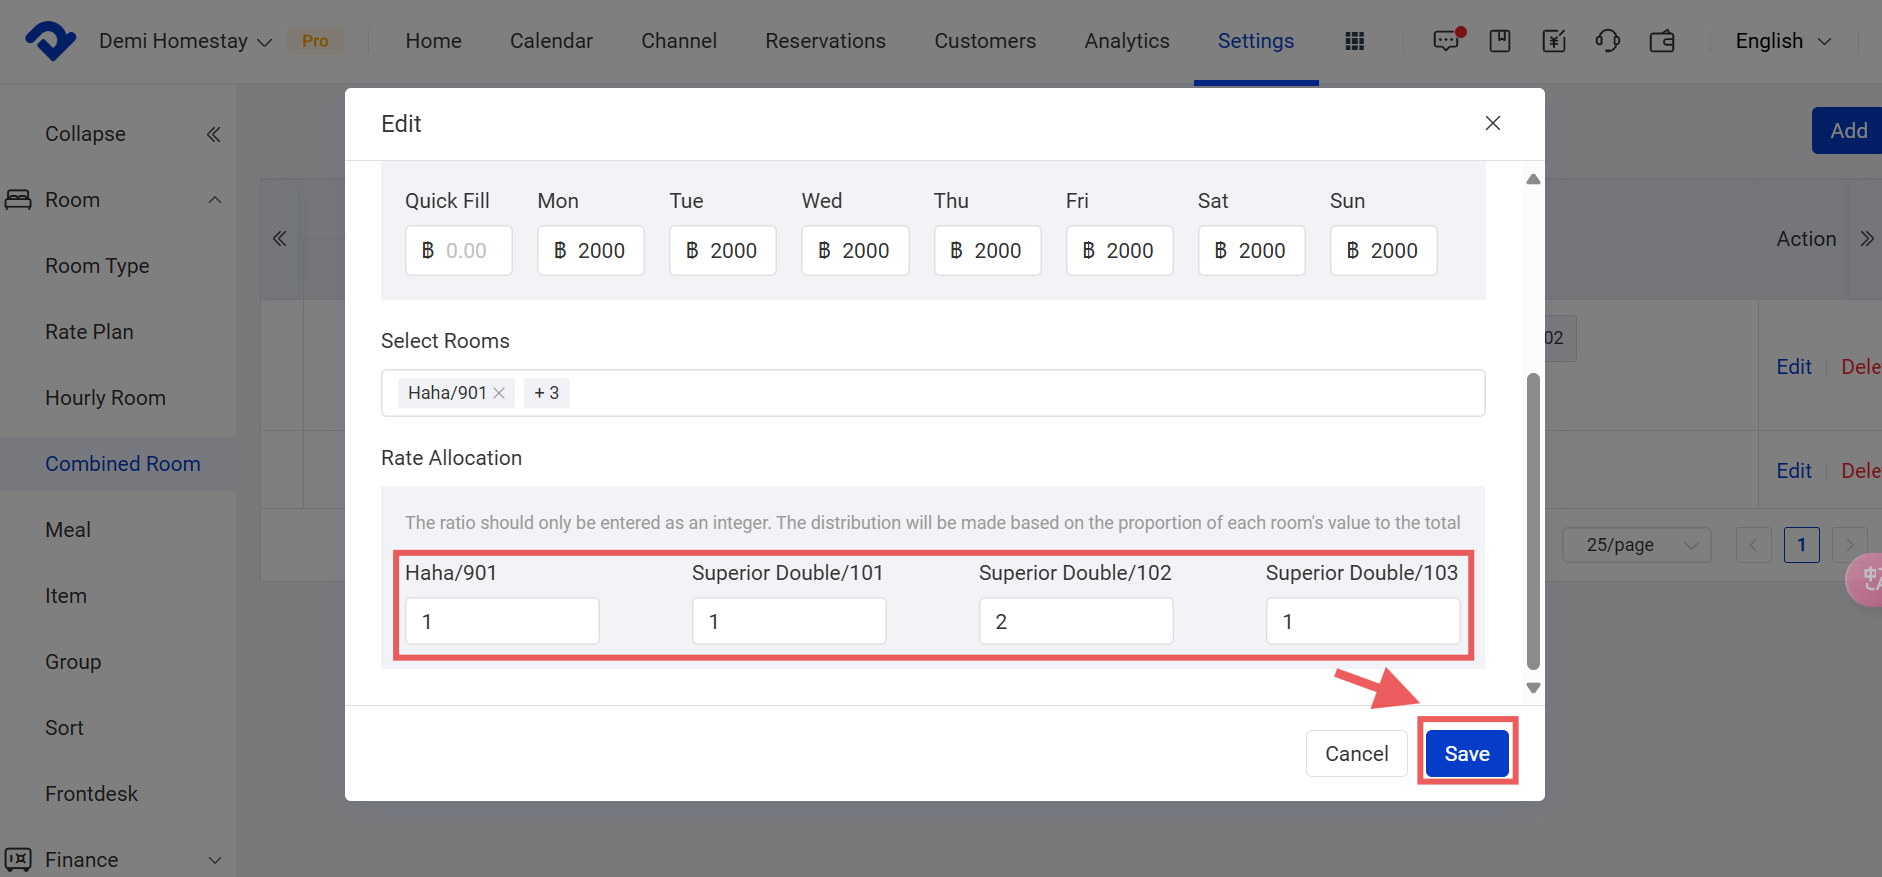Click the Superior Double/102 ratio input

tap(1075, 621)
